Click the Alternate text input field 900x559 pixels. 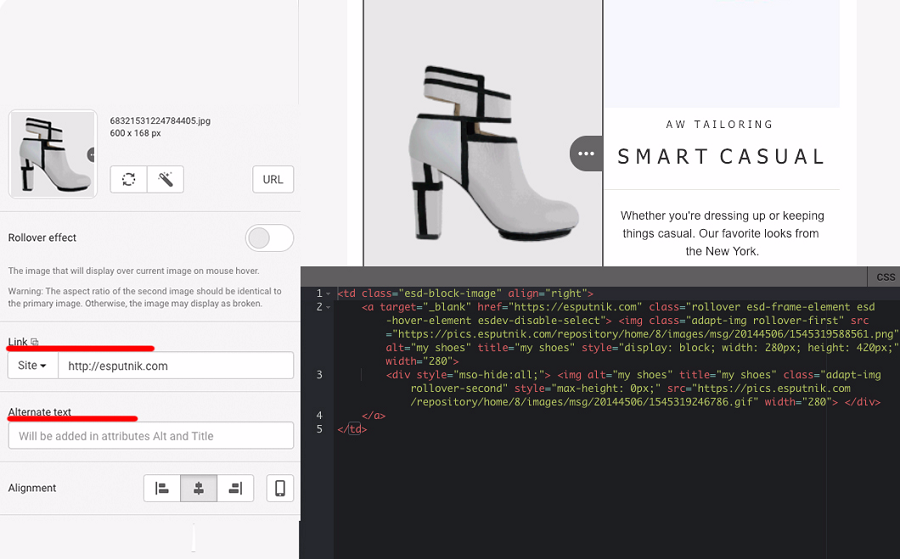pyautogui.click(x=151, y=436)
